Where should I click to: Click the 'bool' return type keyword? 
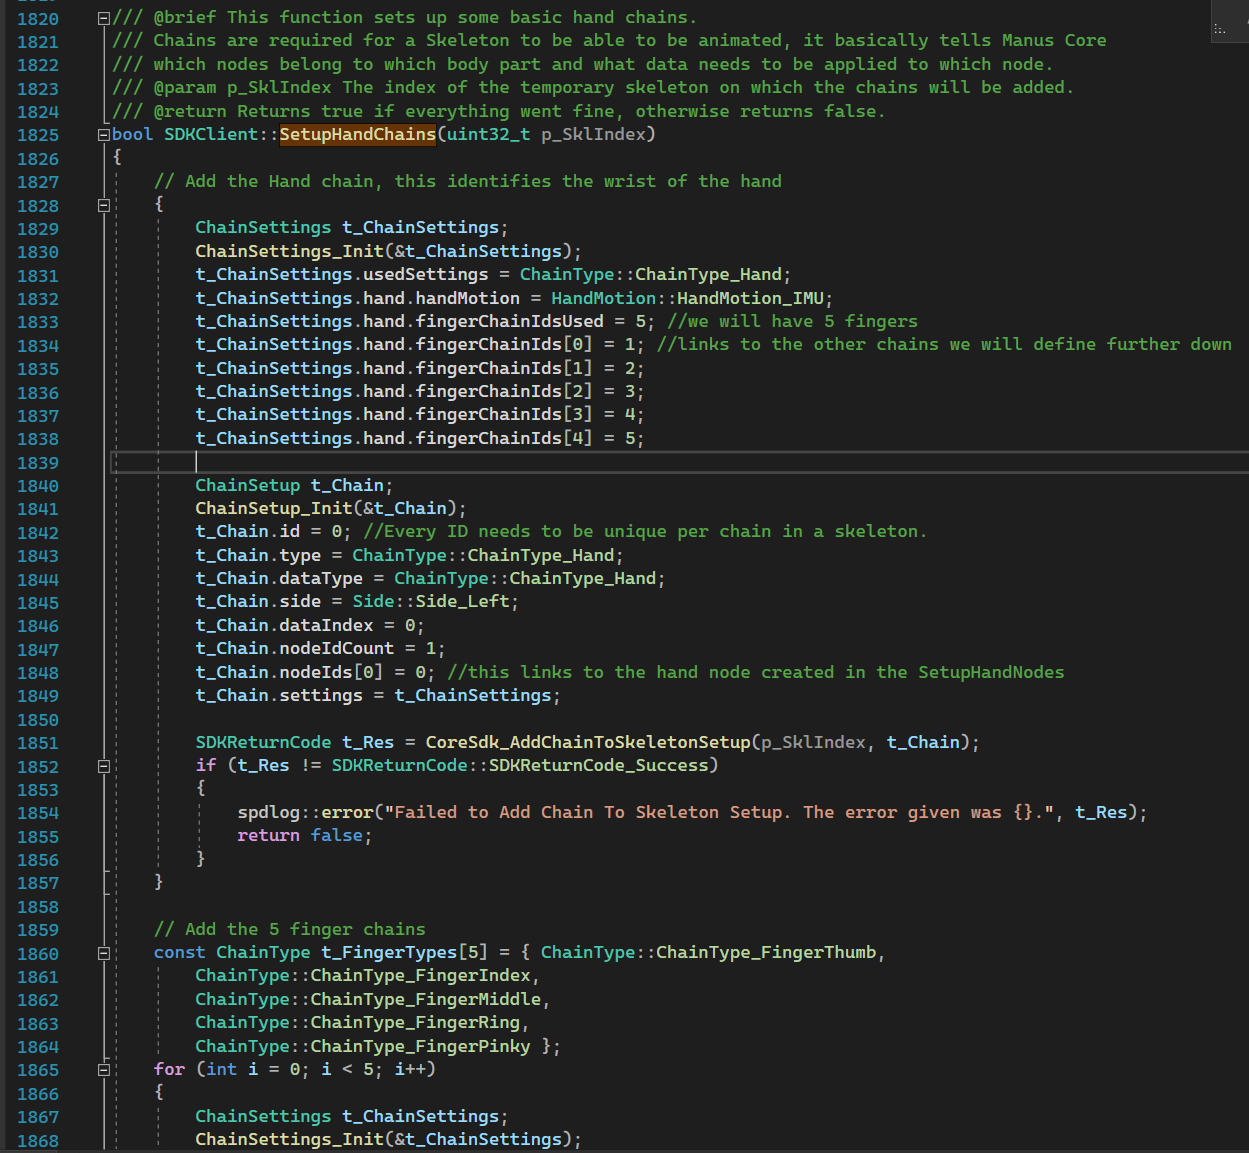[x=132, y=134]
